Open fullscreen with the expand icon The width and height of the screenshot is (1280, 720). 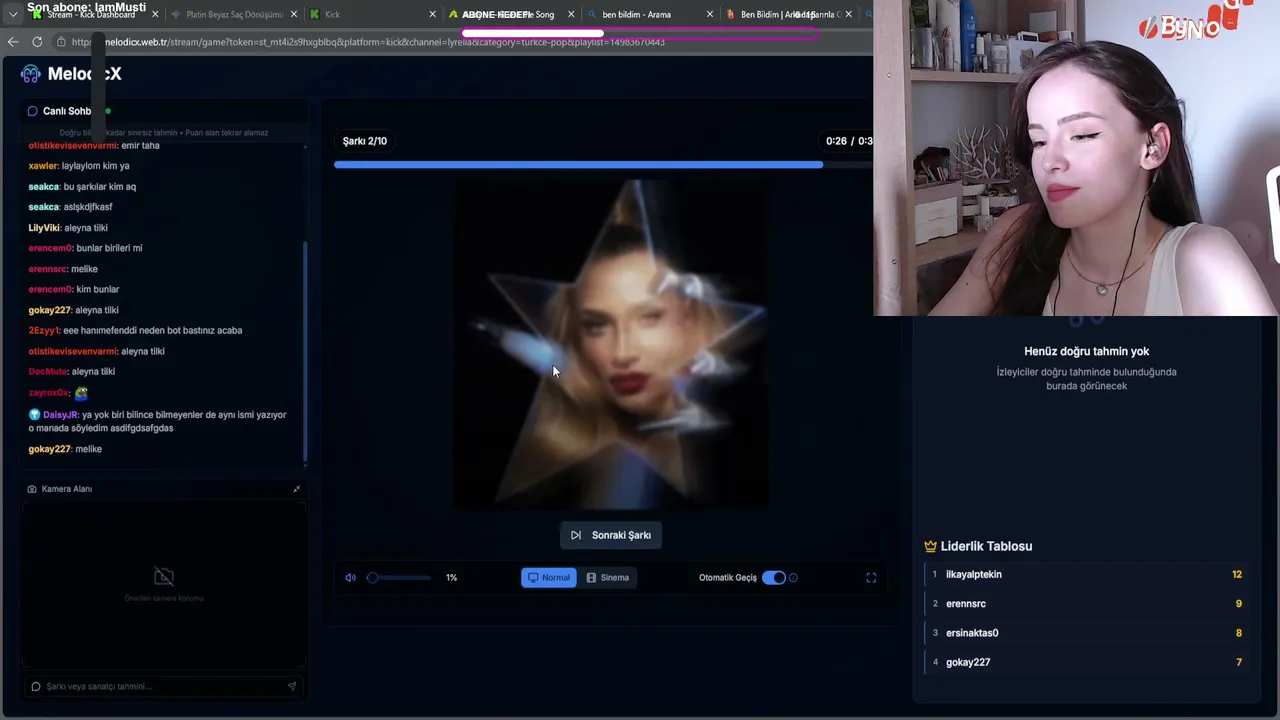(871, 577)
